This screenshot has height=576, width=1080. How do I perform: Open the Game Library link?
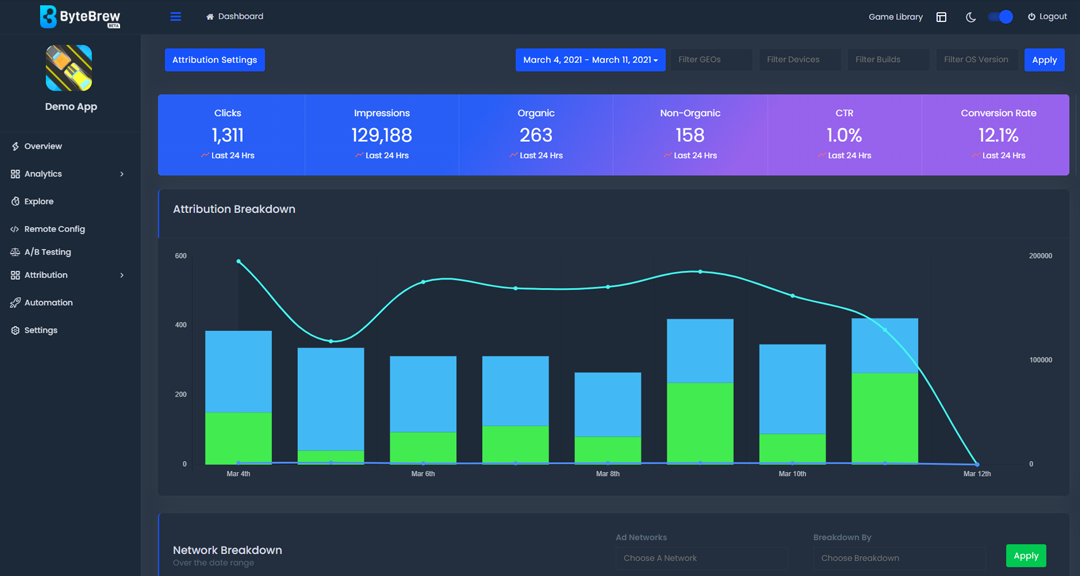tap(895, 17)
